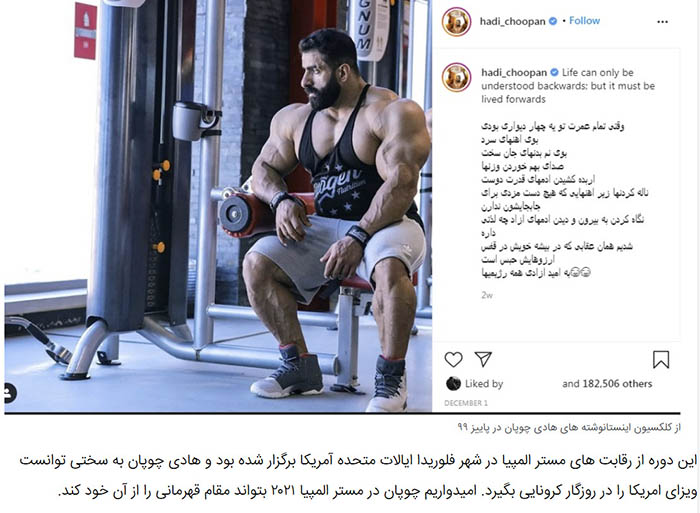Click the DECEMBER 1 post date

click(x=466, y=403)
